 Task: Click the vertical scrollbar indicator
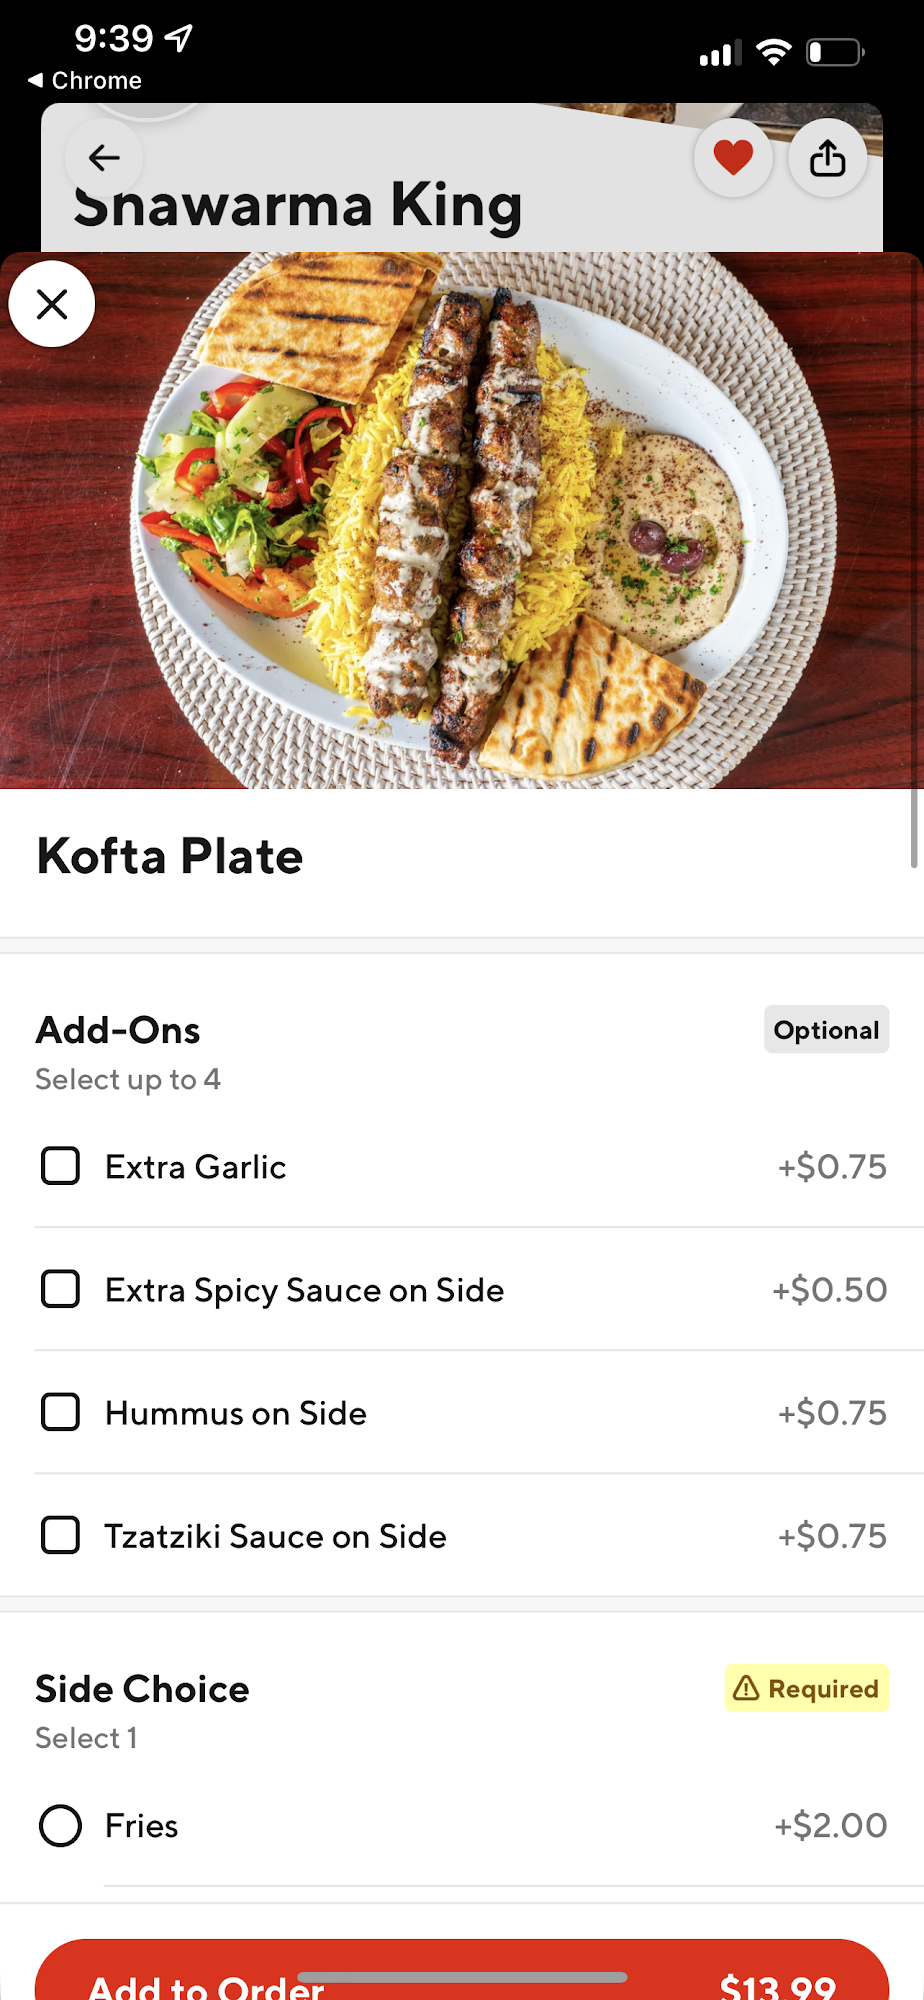click(914, 828)
